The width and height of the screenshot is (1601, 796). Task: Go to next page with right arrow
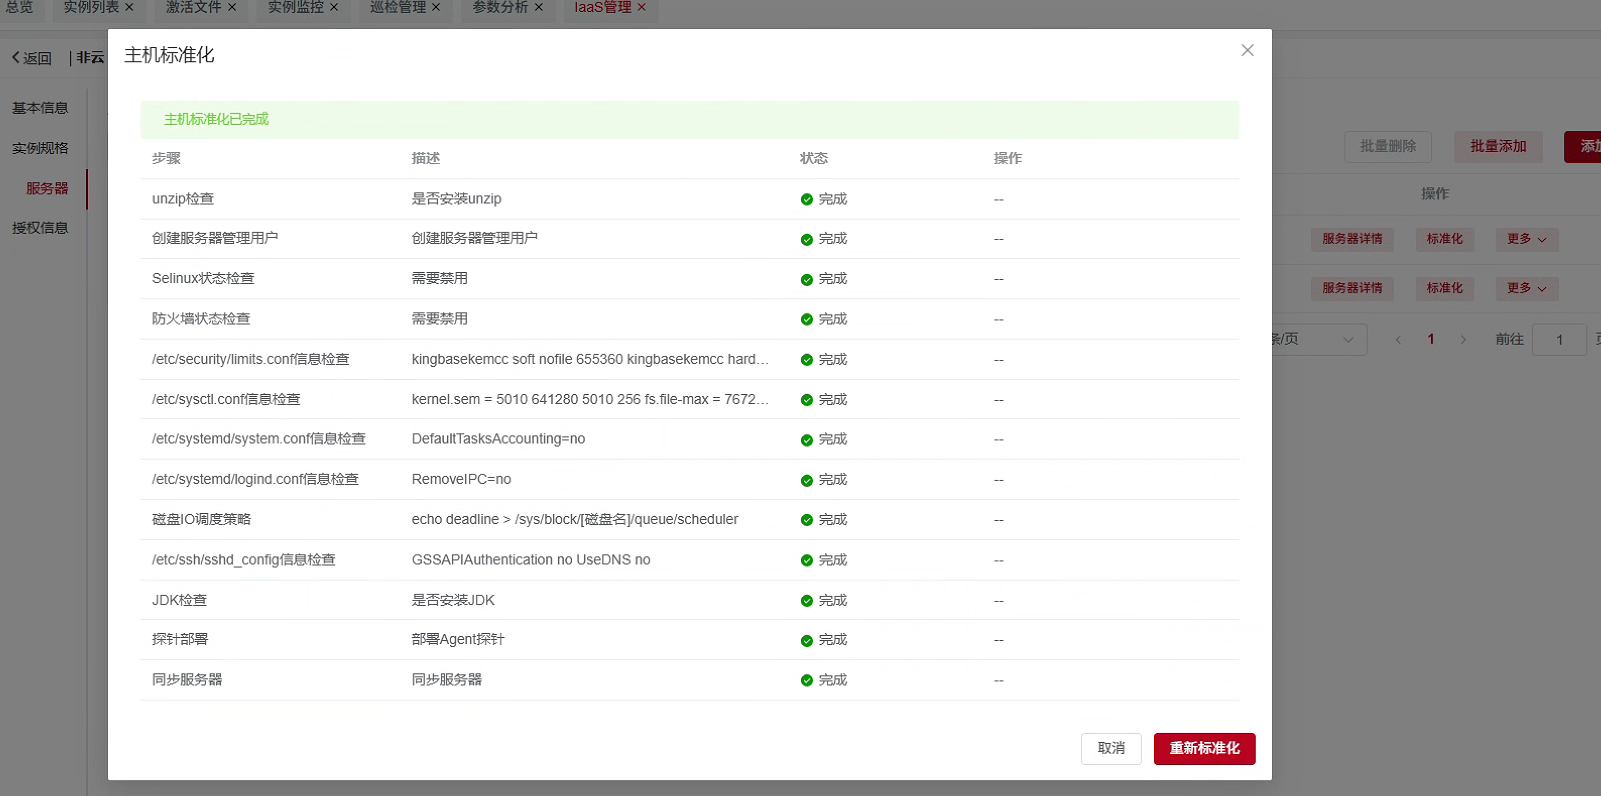(x=1463, y=339)
